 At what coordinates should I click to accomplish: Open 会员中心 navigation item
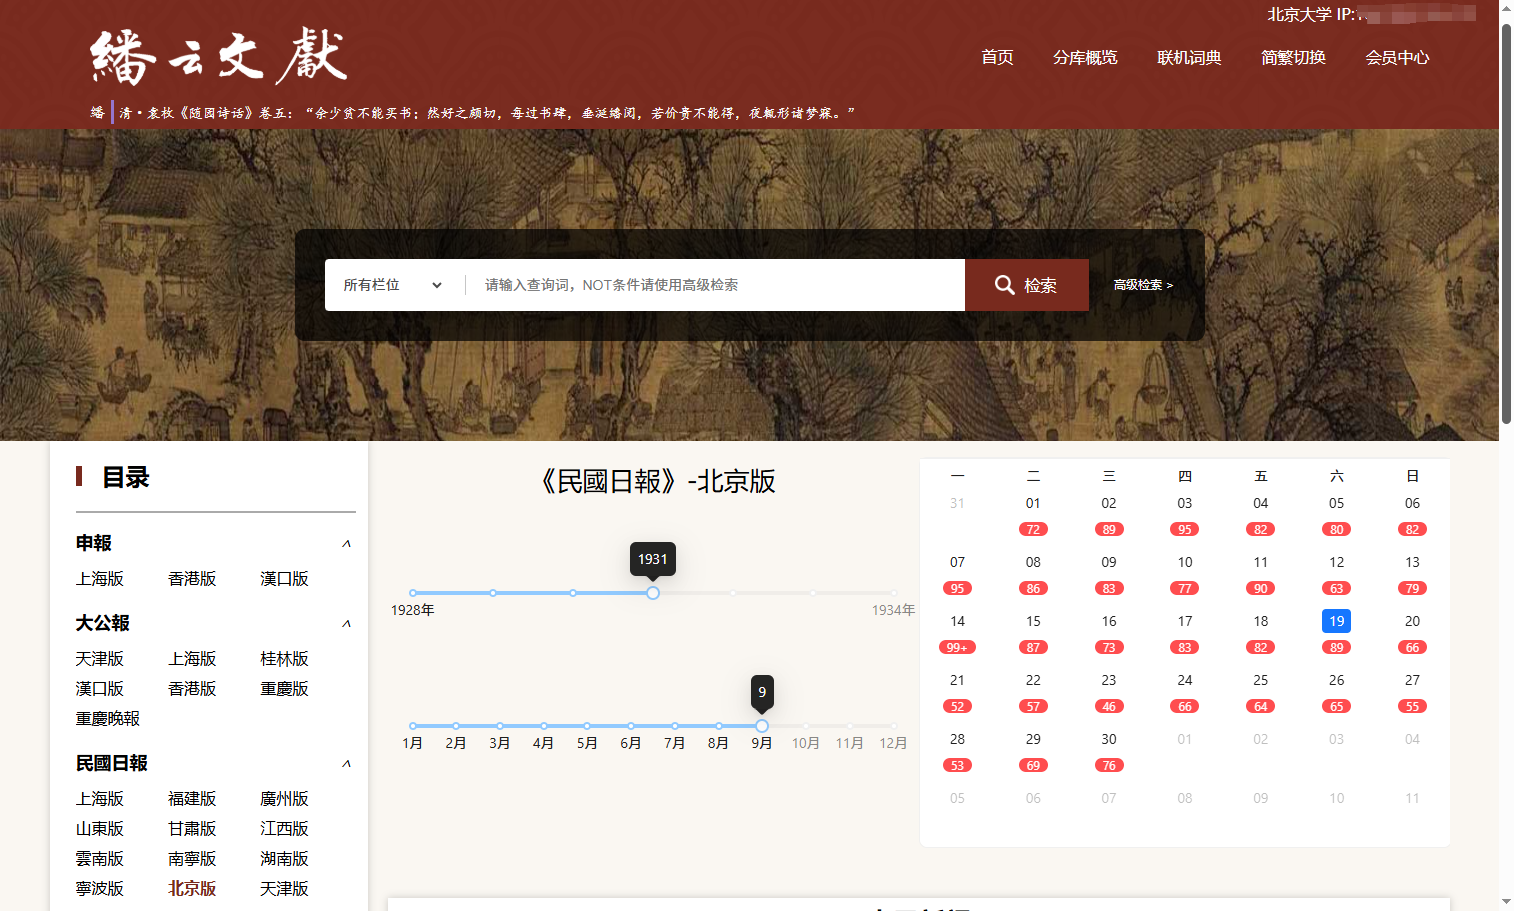pos(1397,57)
